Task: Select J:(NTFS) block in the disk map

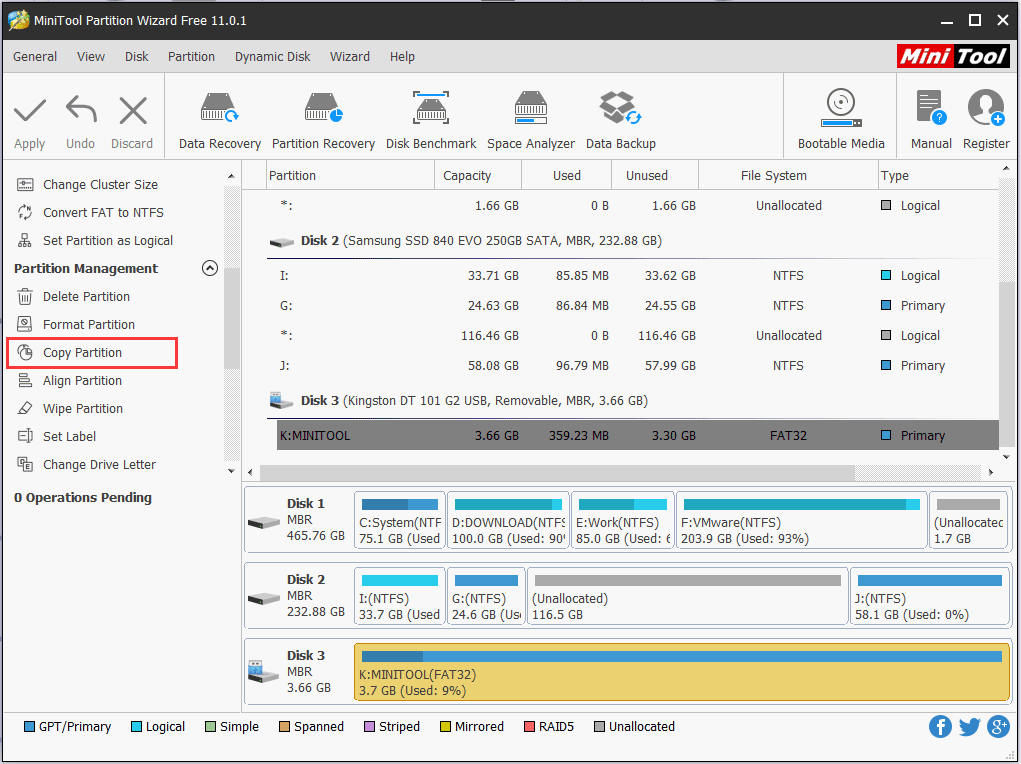Action: click(x=929, y=597)
